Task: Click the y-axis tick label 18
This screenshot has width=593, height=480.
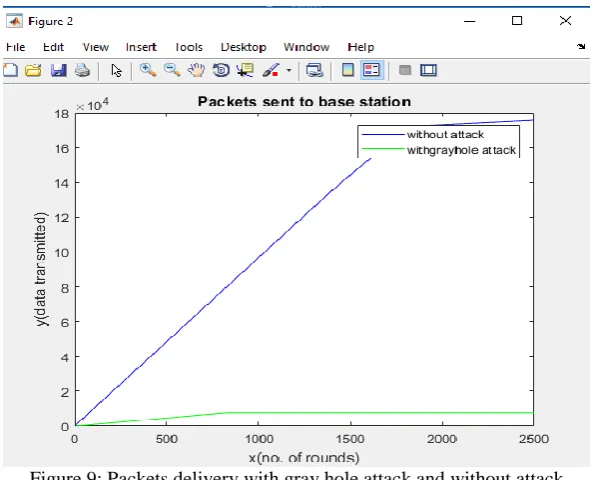Action: pyautogui.click(x=62, y=114)
